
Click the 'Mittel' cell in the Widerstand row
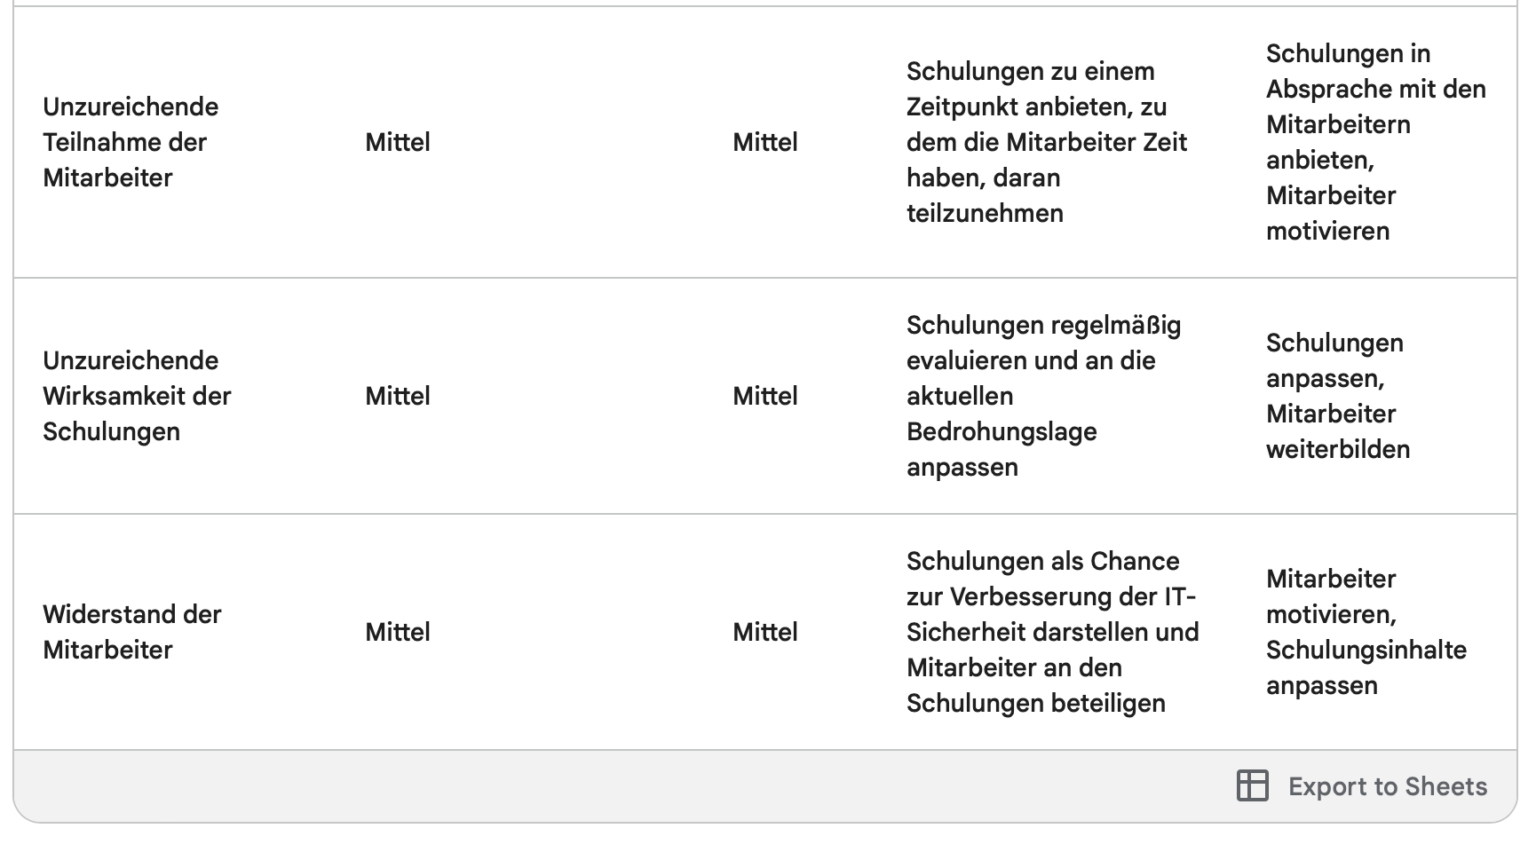[395, 631]
